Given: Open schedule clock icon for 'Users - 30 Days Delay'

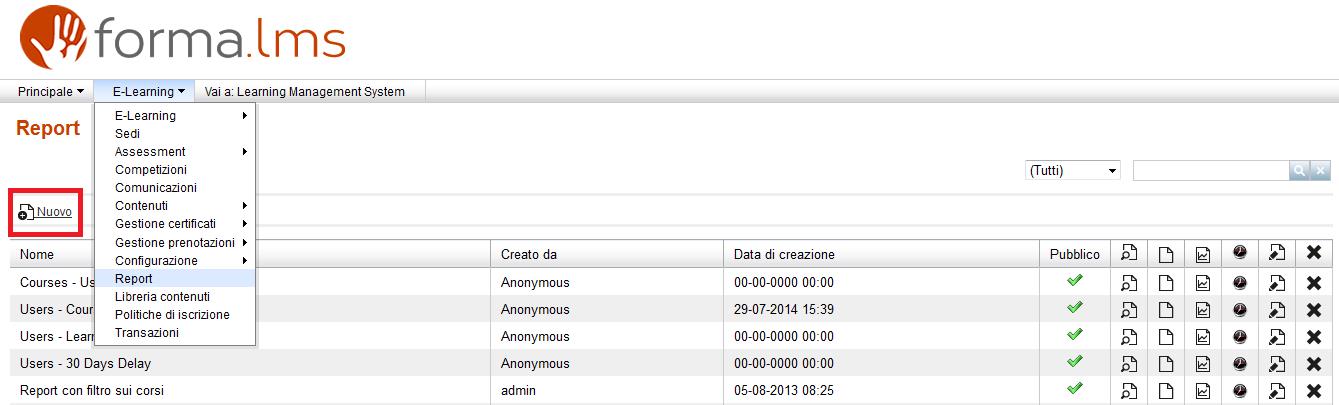Looking at the screenshot, I should coord(1240,364).
